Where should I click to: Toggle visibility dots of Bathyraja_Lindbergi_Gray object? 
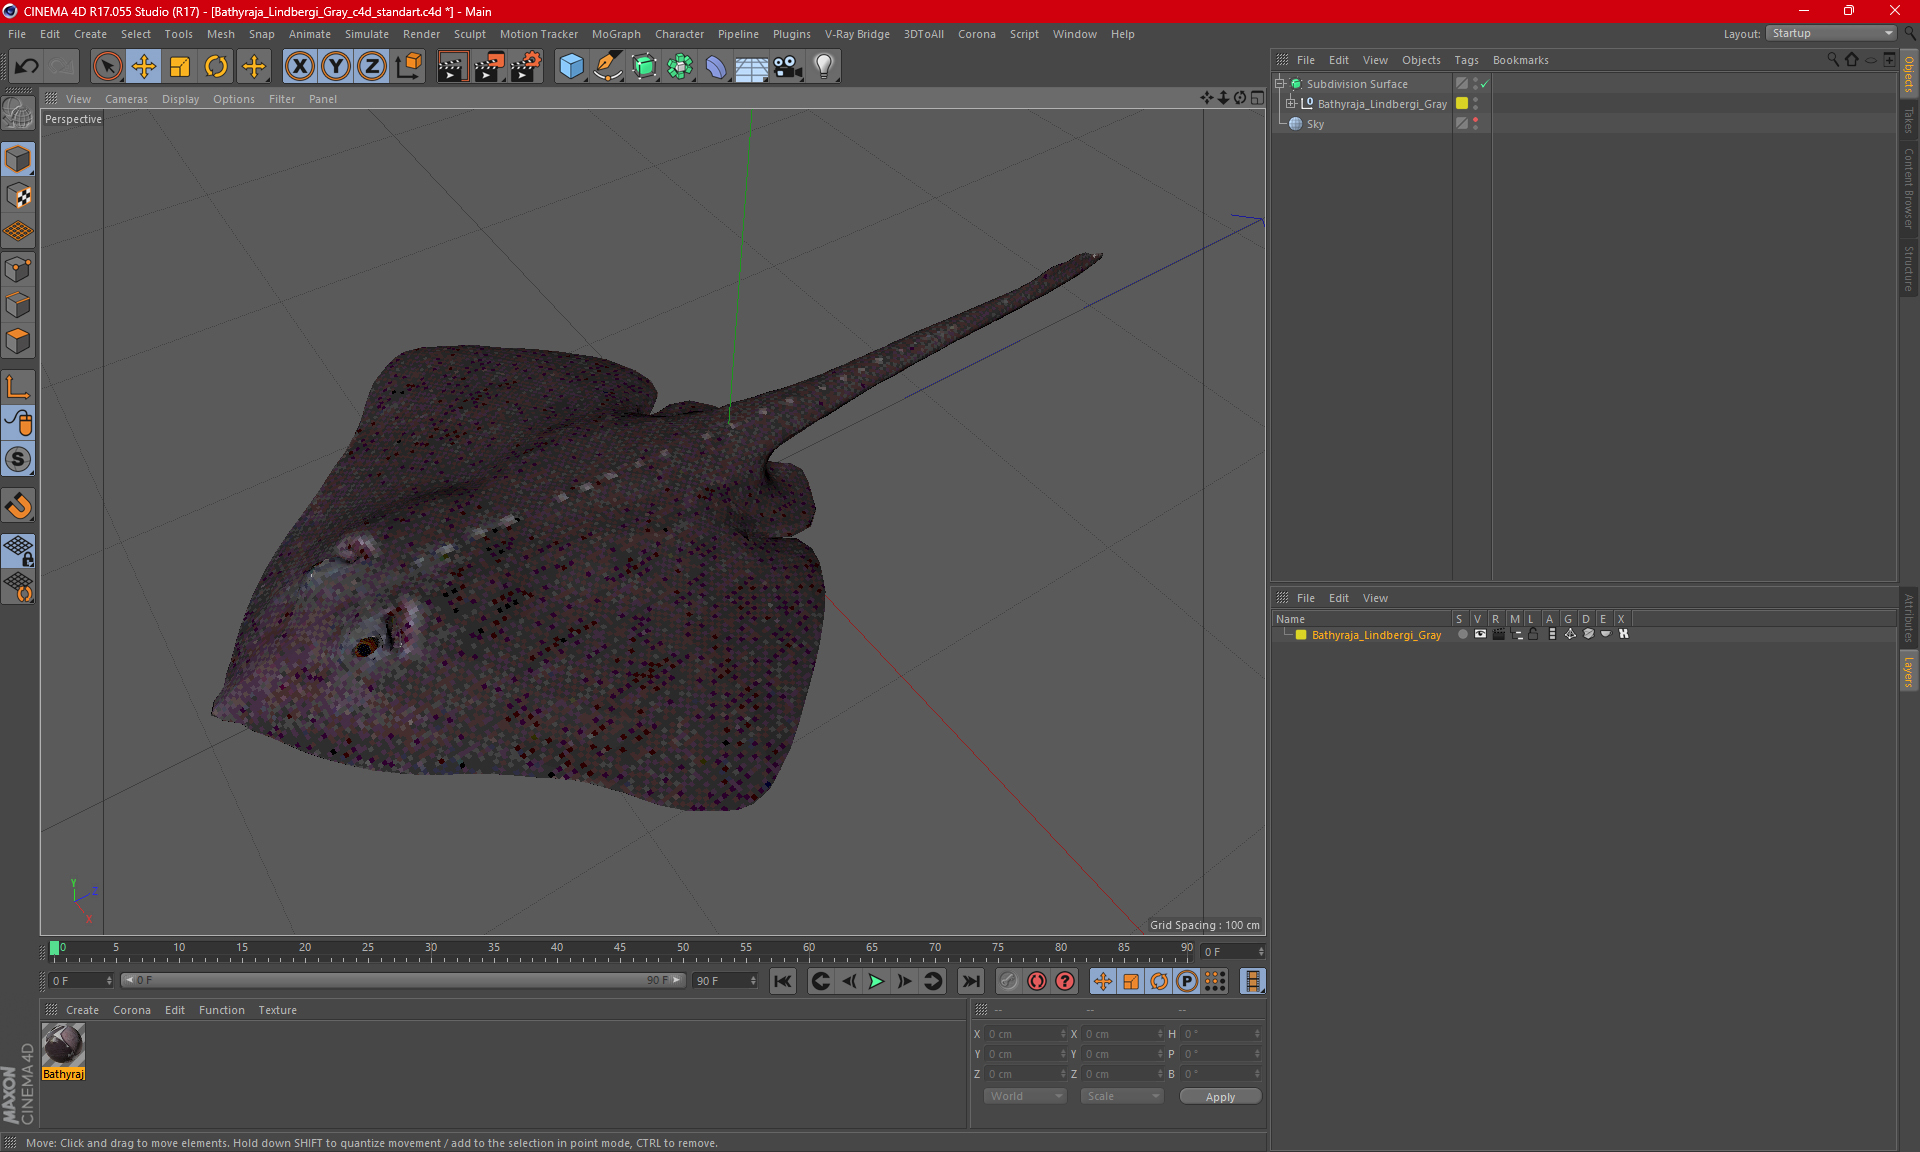coord(1475,104)
